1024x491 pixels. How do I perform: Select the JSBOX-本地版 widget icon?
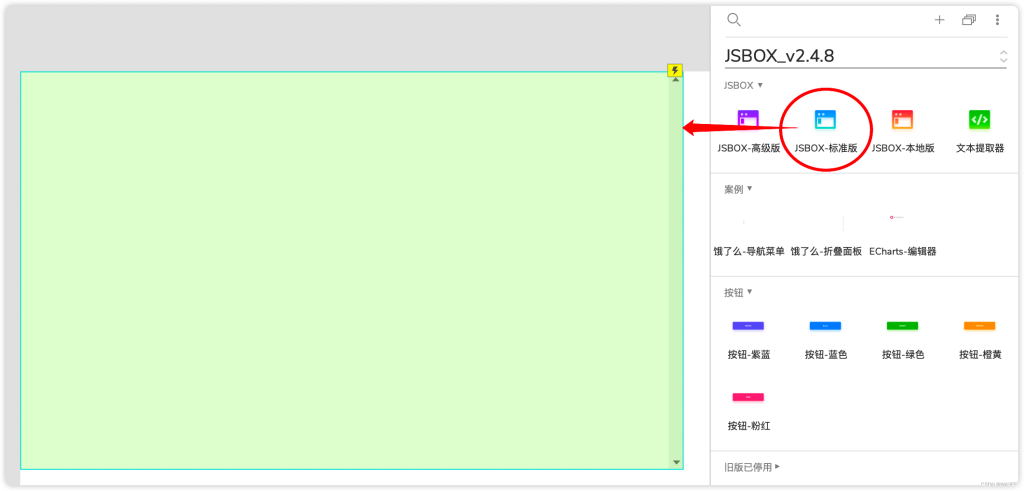[902, 120]
